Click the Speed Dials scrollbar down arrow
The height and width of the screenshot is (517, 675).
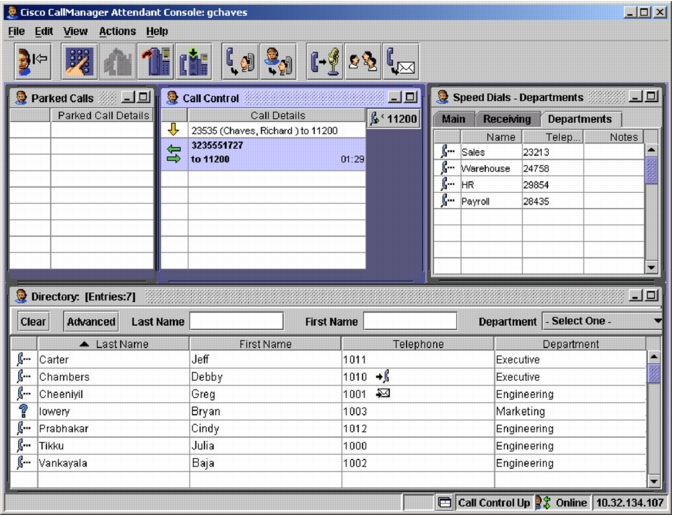(651, 267)
